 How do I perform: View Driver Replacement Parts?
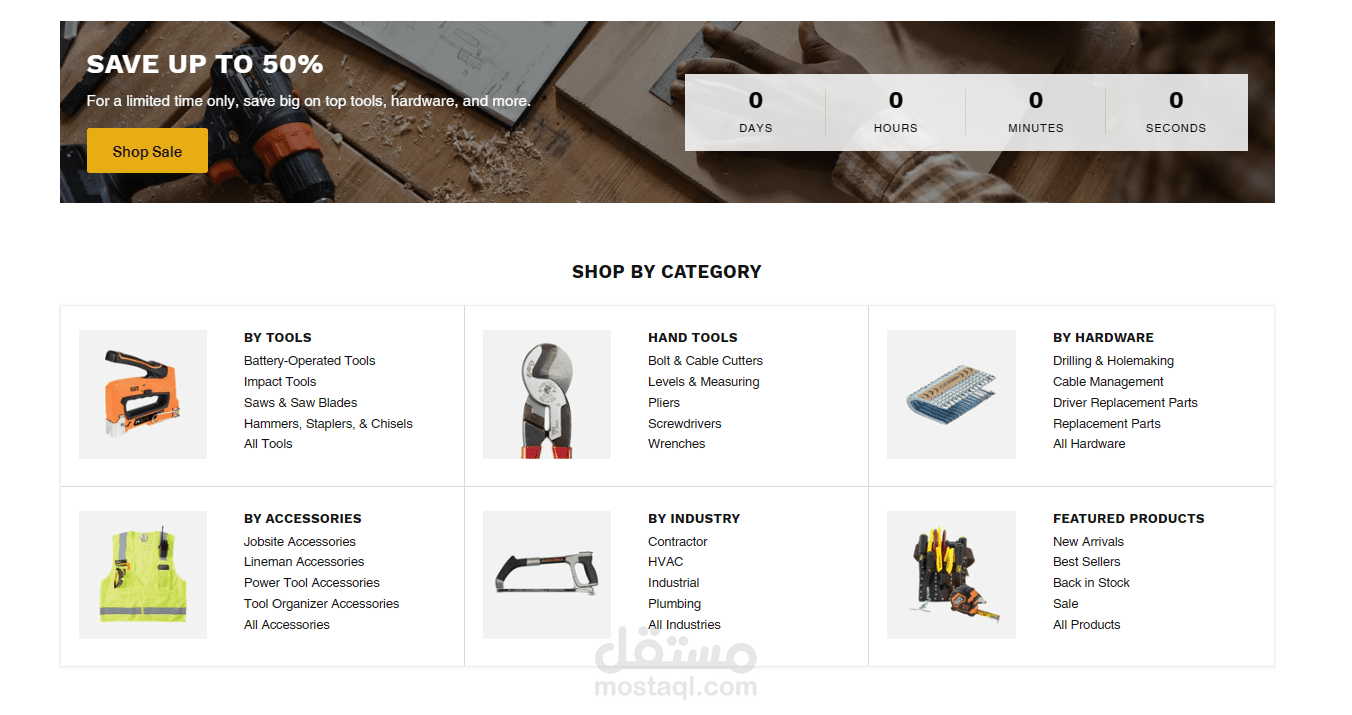click(x=1125, y=403)
